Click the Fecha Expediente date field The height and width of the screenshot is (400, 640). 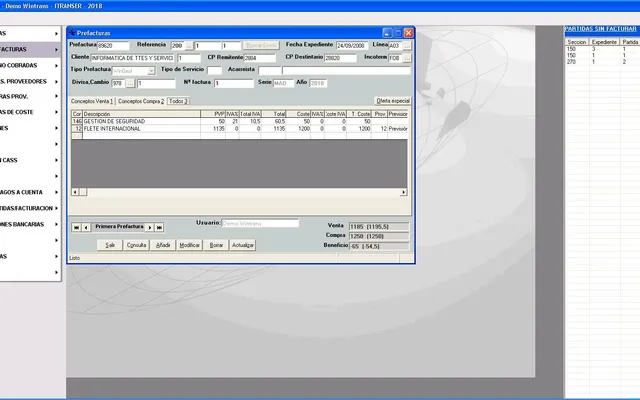pyautogui.click(x=352, y=46)
